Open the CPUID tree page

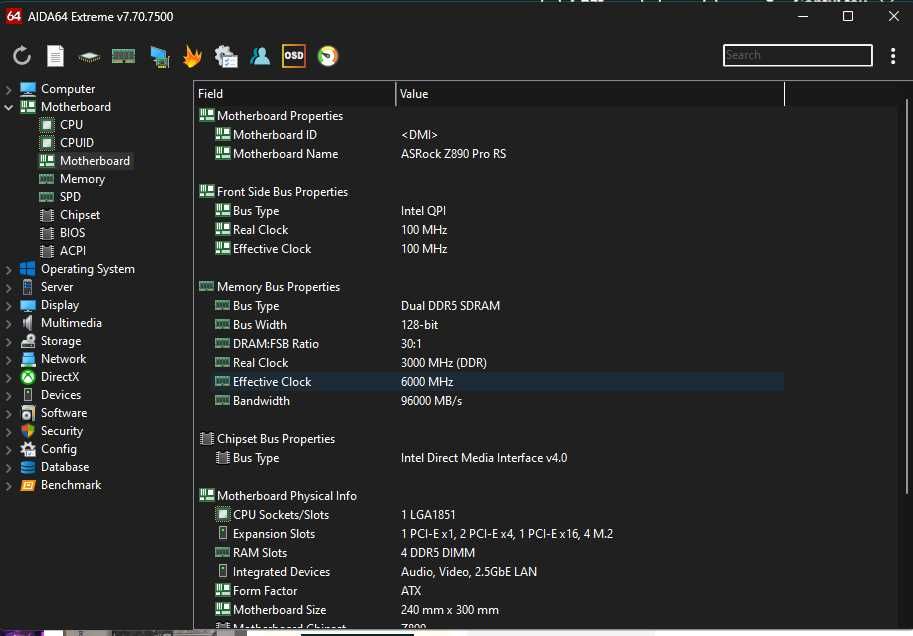[x=76, y=143]
